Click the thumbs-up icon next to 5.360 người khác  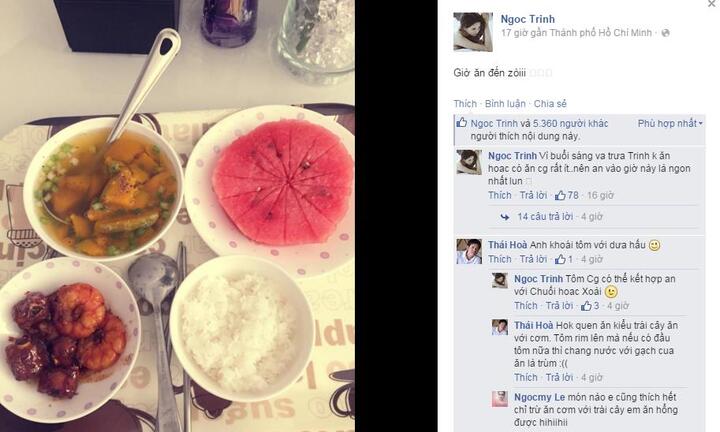(x=461, y=123)
